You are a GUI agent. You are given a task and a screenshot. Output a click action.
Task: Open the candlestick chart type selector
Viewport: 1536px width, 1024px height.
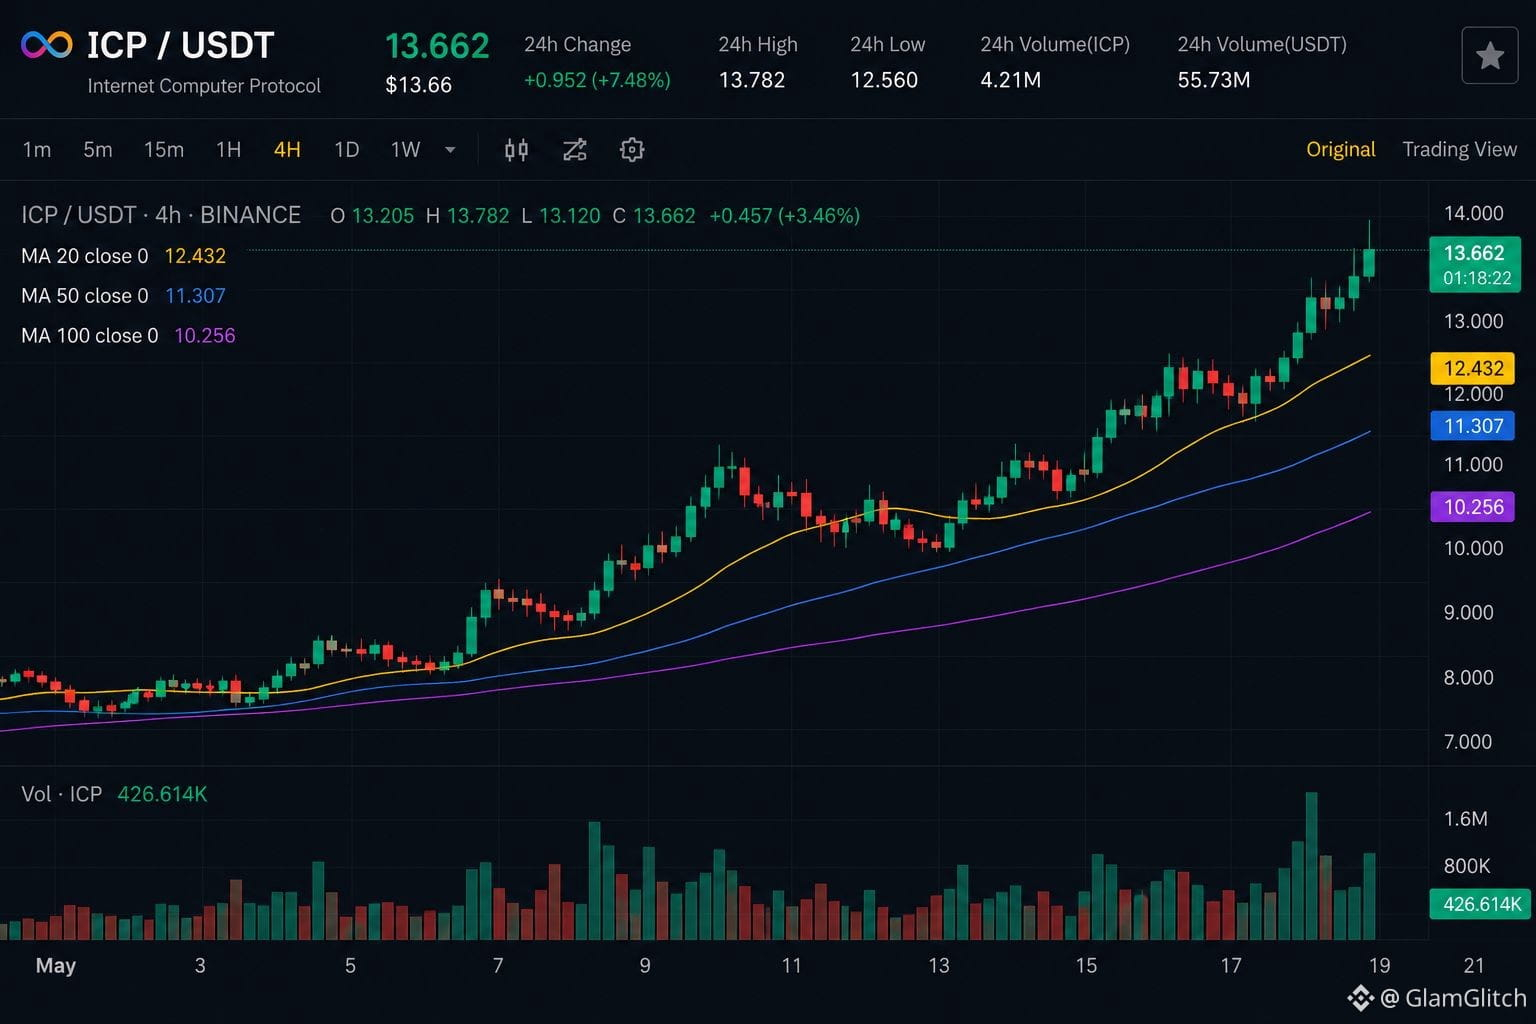[x=516, y=150]
